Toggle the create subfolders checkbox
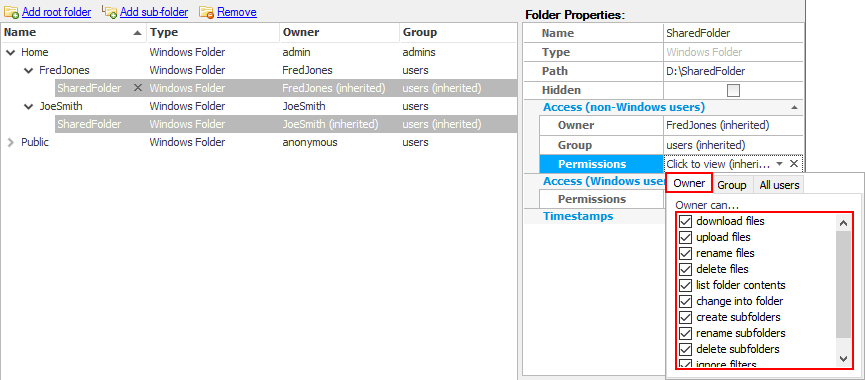Viewport: 865px width, 380px height. coord(685,317)
